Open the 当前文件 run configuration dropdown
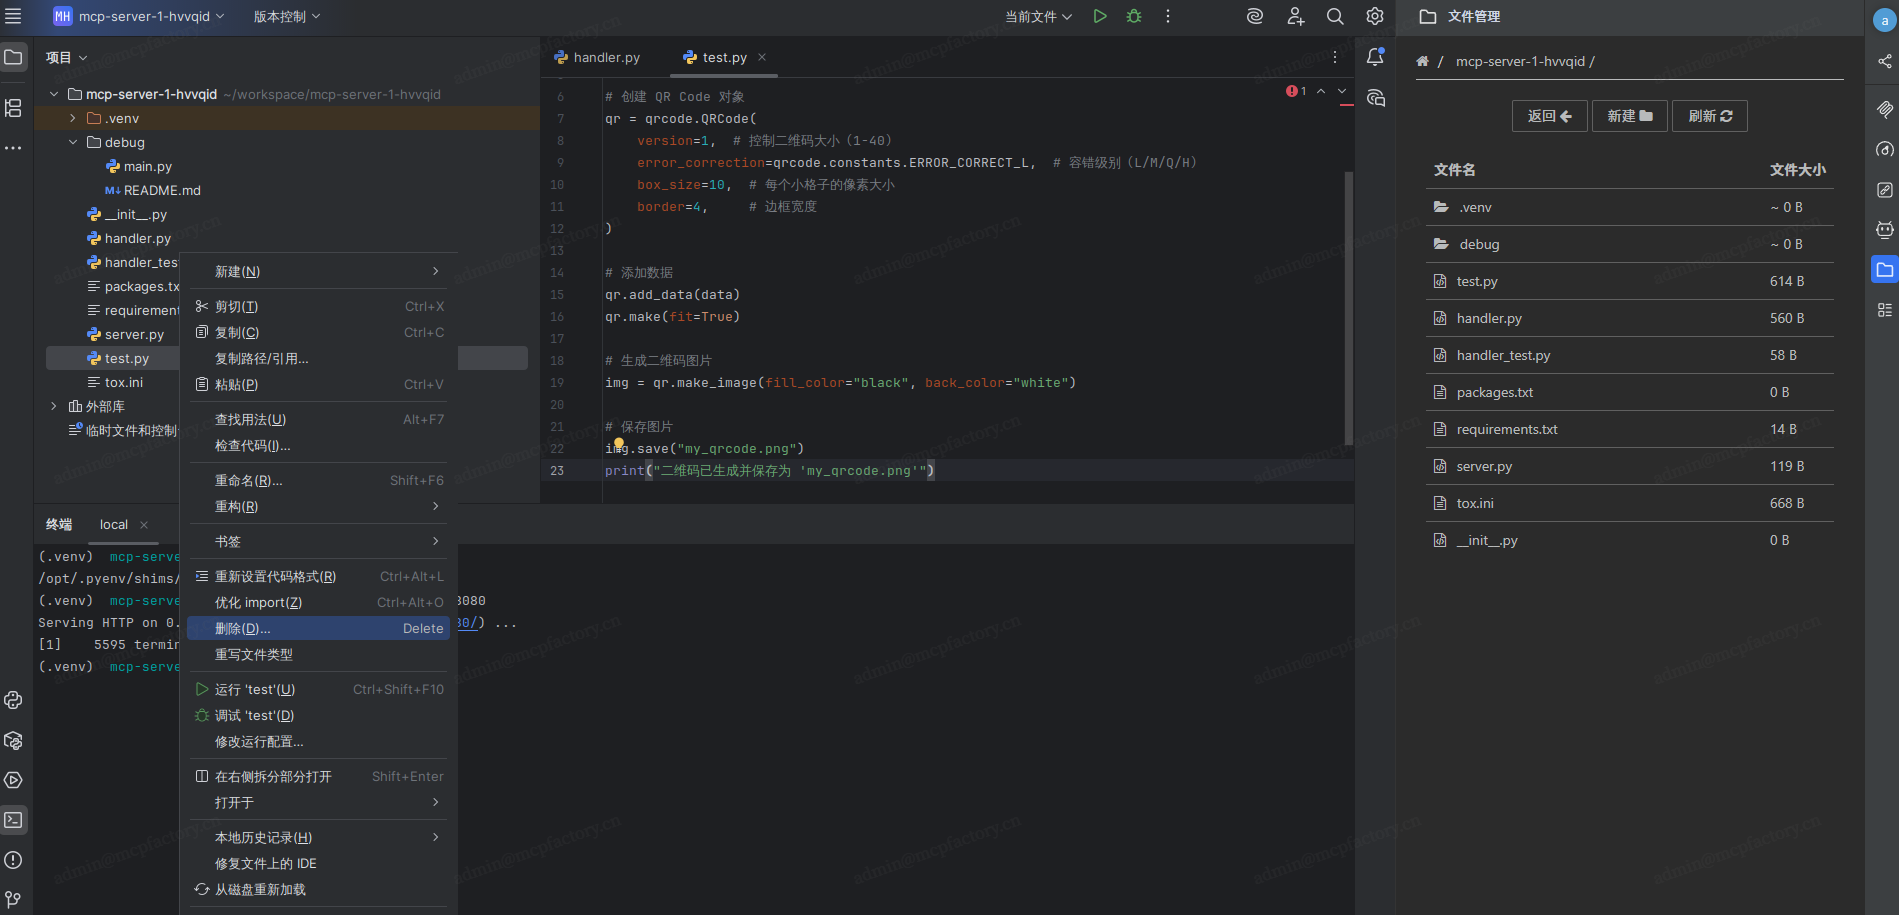 [x=1038, y=17]
